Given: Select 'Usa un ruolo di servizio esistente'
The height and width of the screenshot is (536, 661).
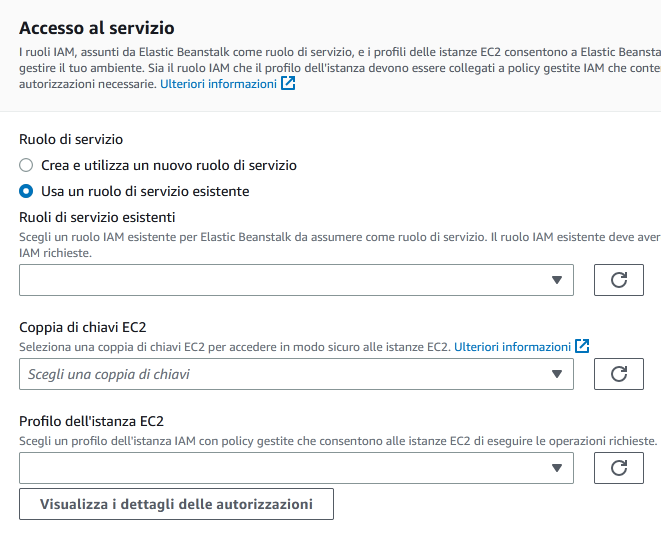Looking at the screenshot, I should 26,191.
